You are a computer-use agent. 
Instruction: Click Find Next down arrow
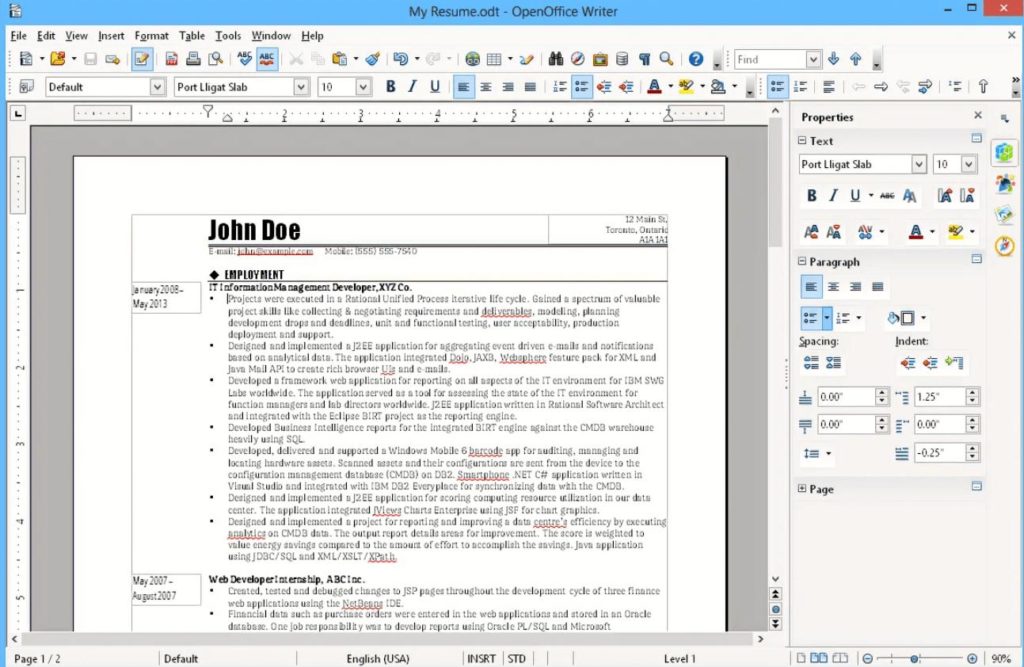coord(834,59)
